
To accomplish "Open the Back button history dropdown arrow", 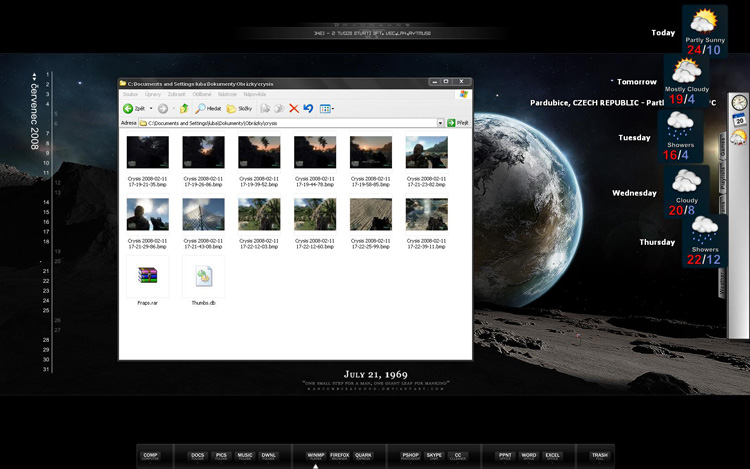I will [151, 108].
